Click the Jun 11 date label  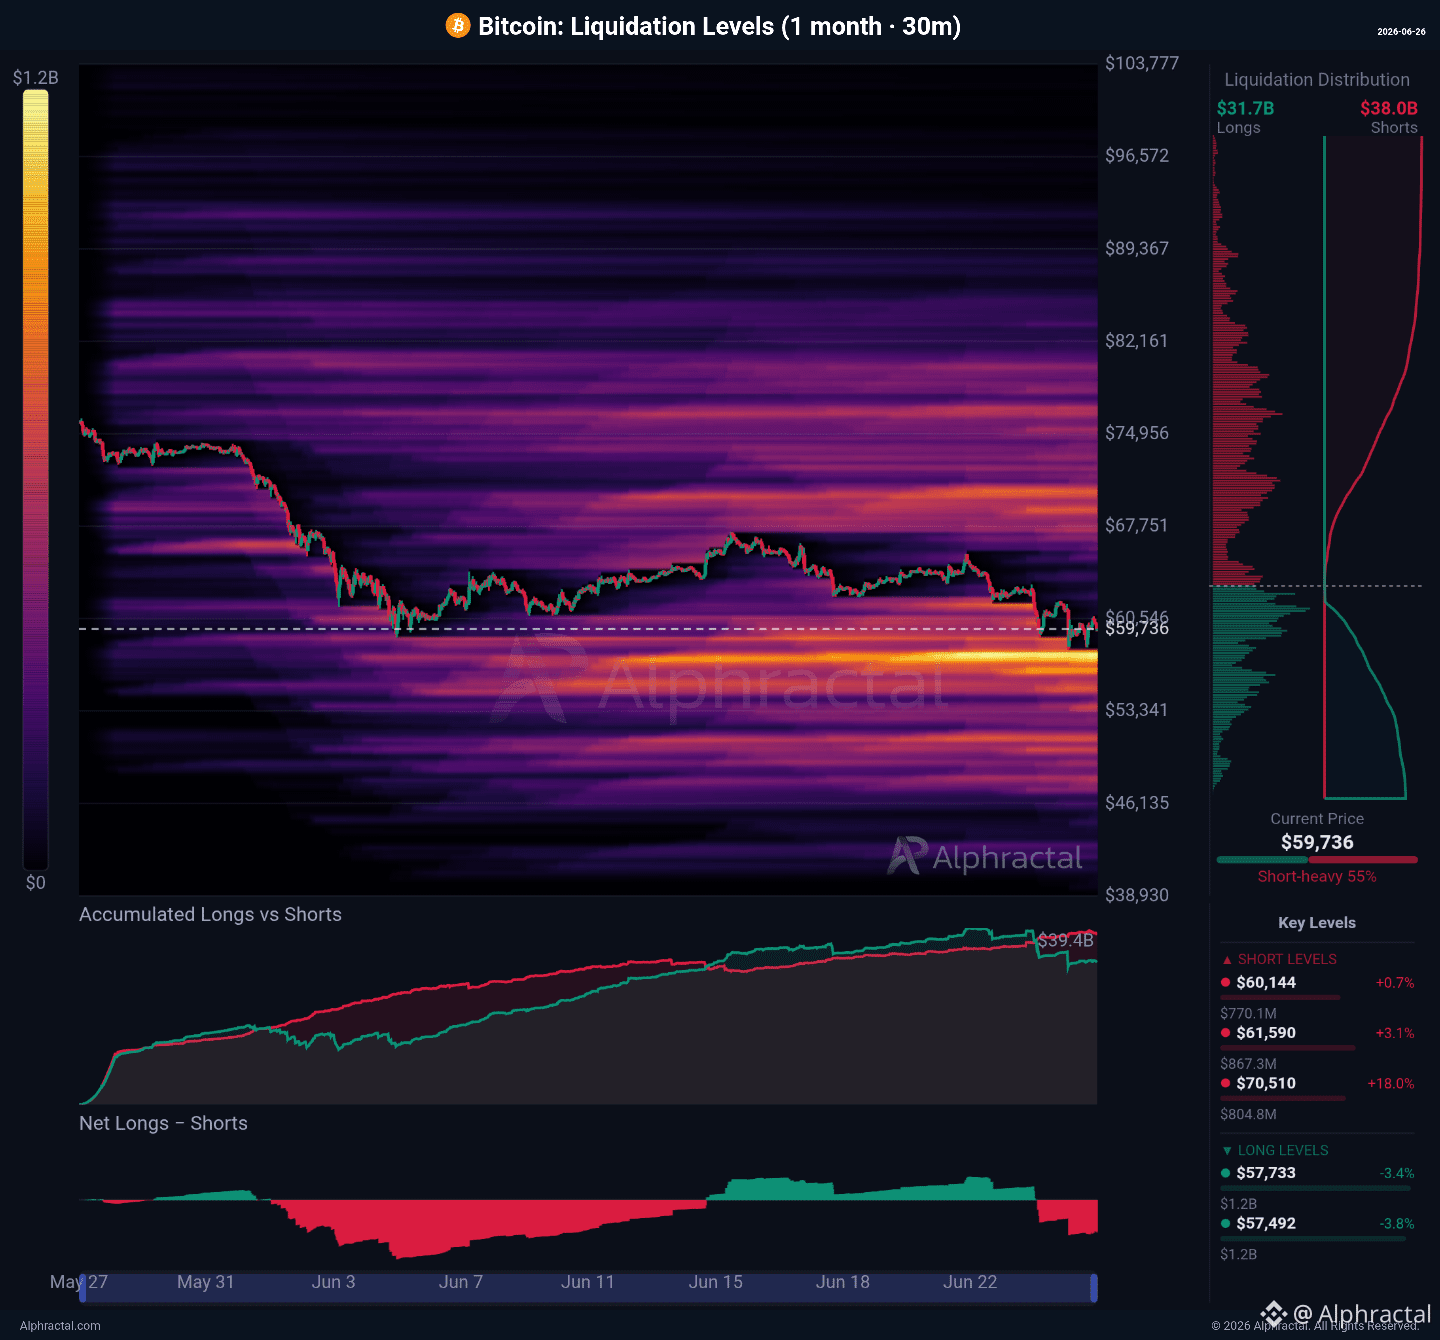[588, 1282]
